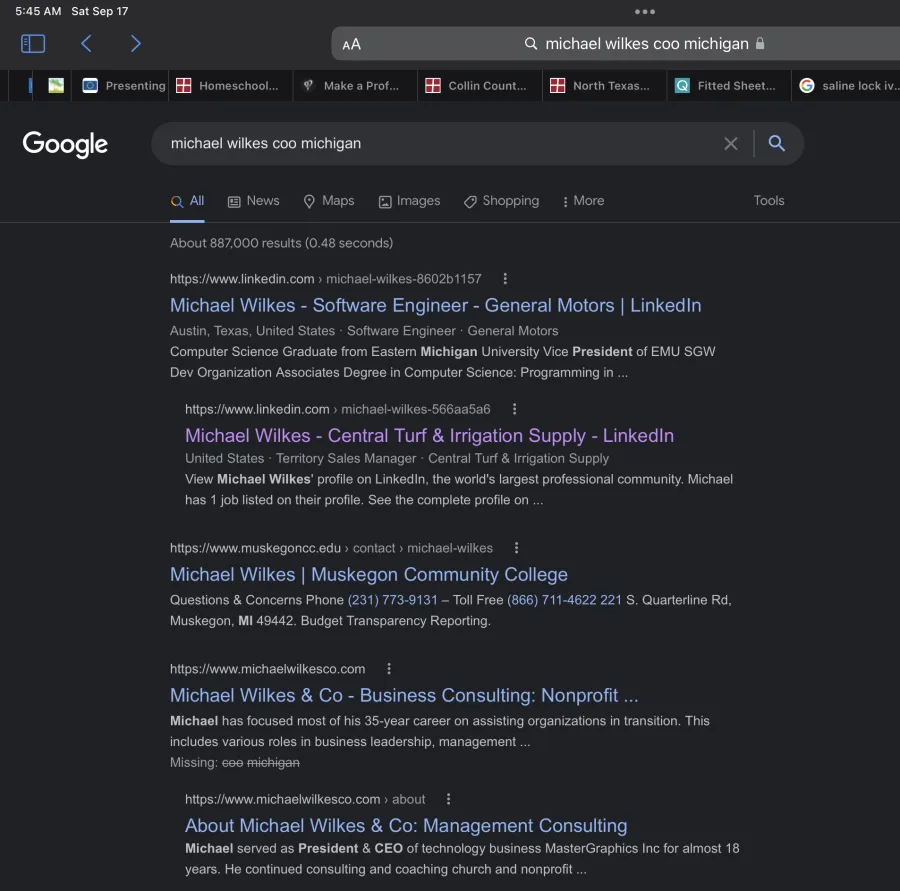Open Michael Wilkes Central Turf & Irrigation link
This screenshot has height=891, width=900.
tap(429, 436)
